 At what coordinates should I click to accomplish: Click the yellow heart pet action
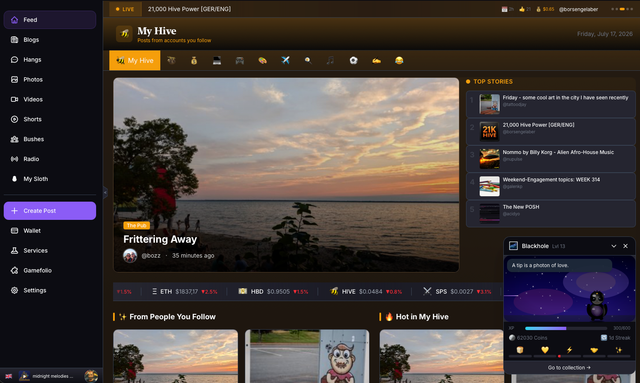(x=544, y=350)
